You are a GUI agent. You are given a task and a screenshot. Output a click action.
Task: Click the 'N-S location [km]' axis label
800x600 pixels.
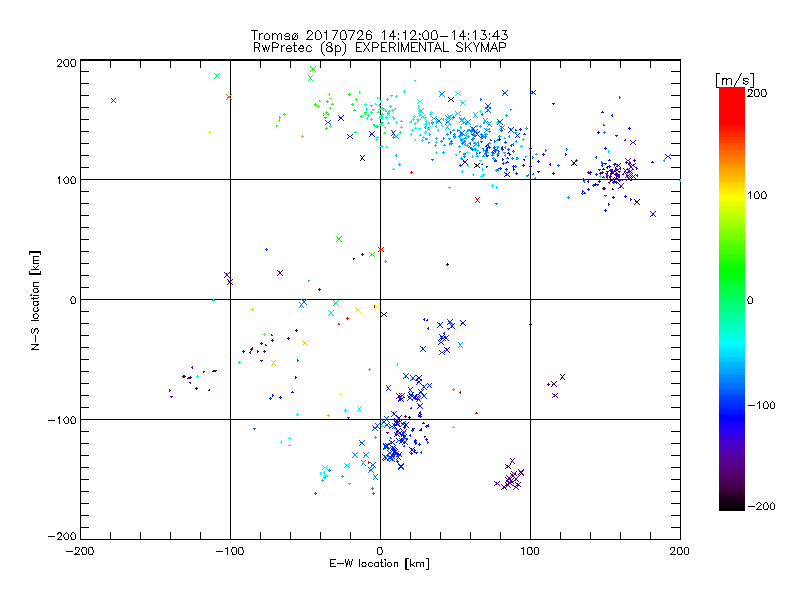[x=35, y=300]
